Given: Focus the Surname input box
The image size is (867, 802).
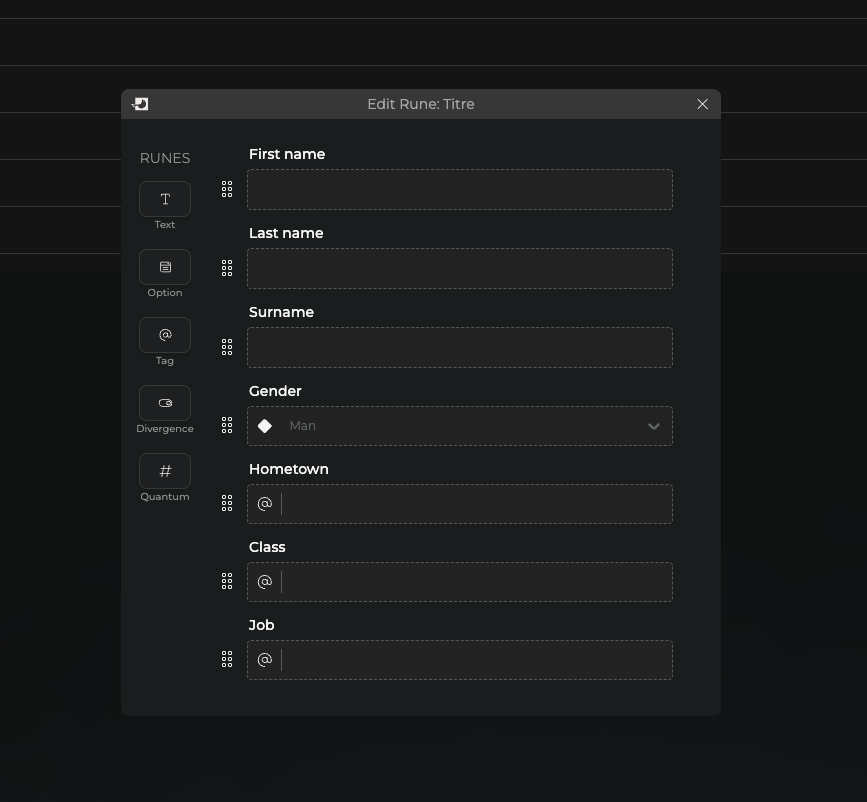Looking at the screenshot, I should click(460, 348).
